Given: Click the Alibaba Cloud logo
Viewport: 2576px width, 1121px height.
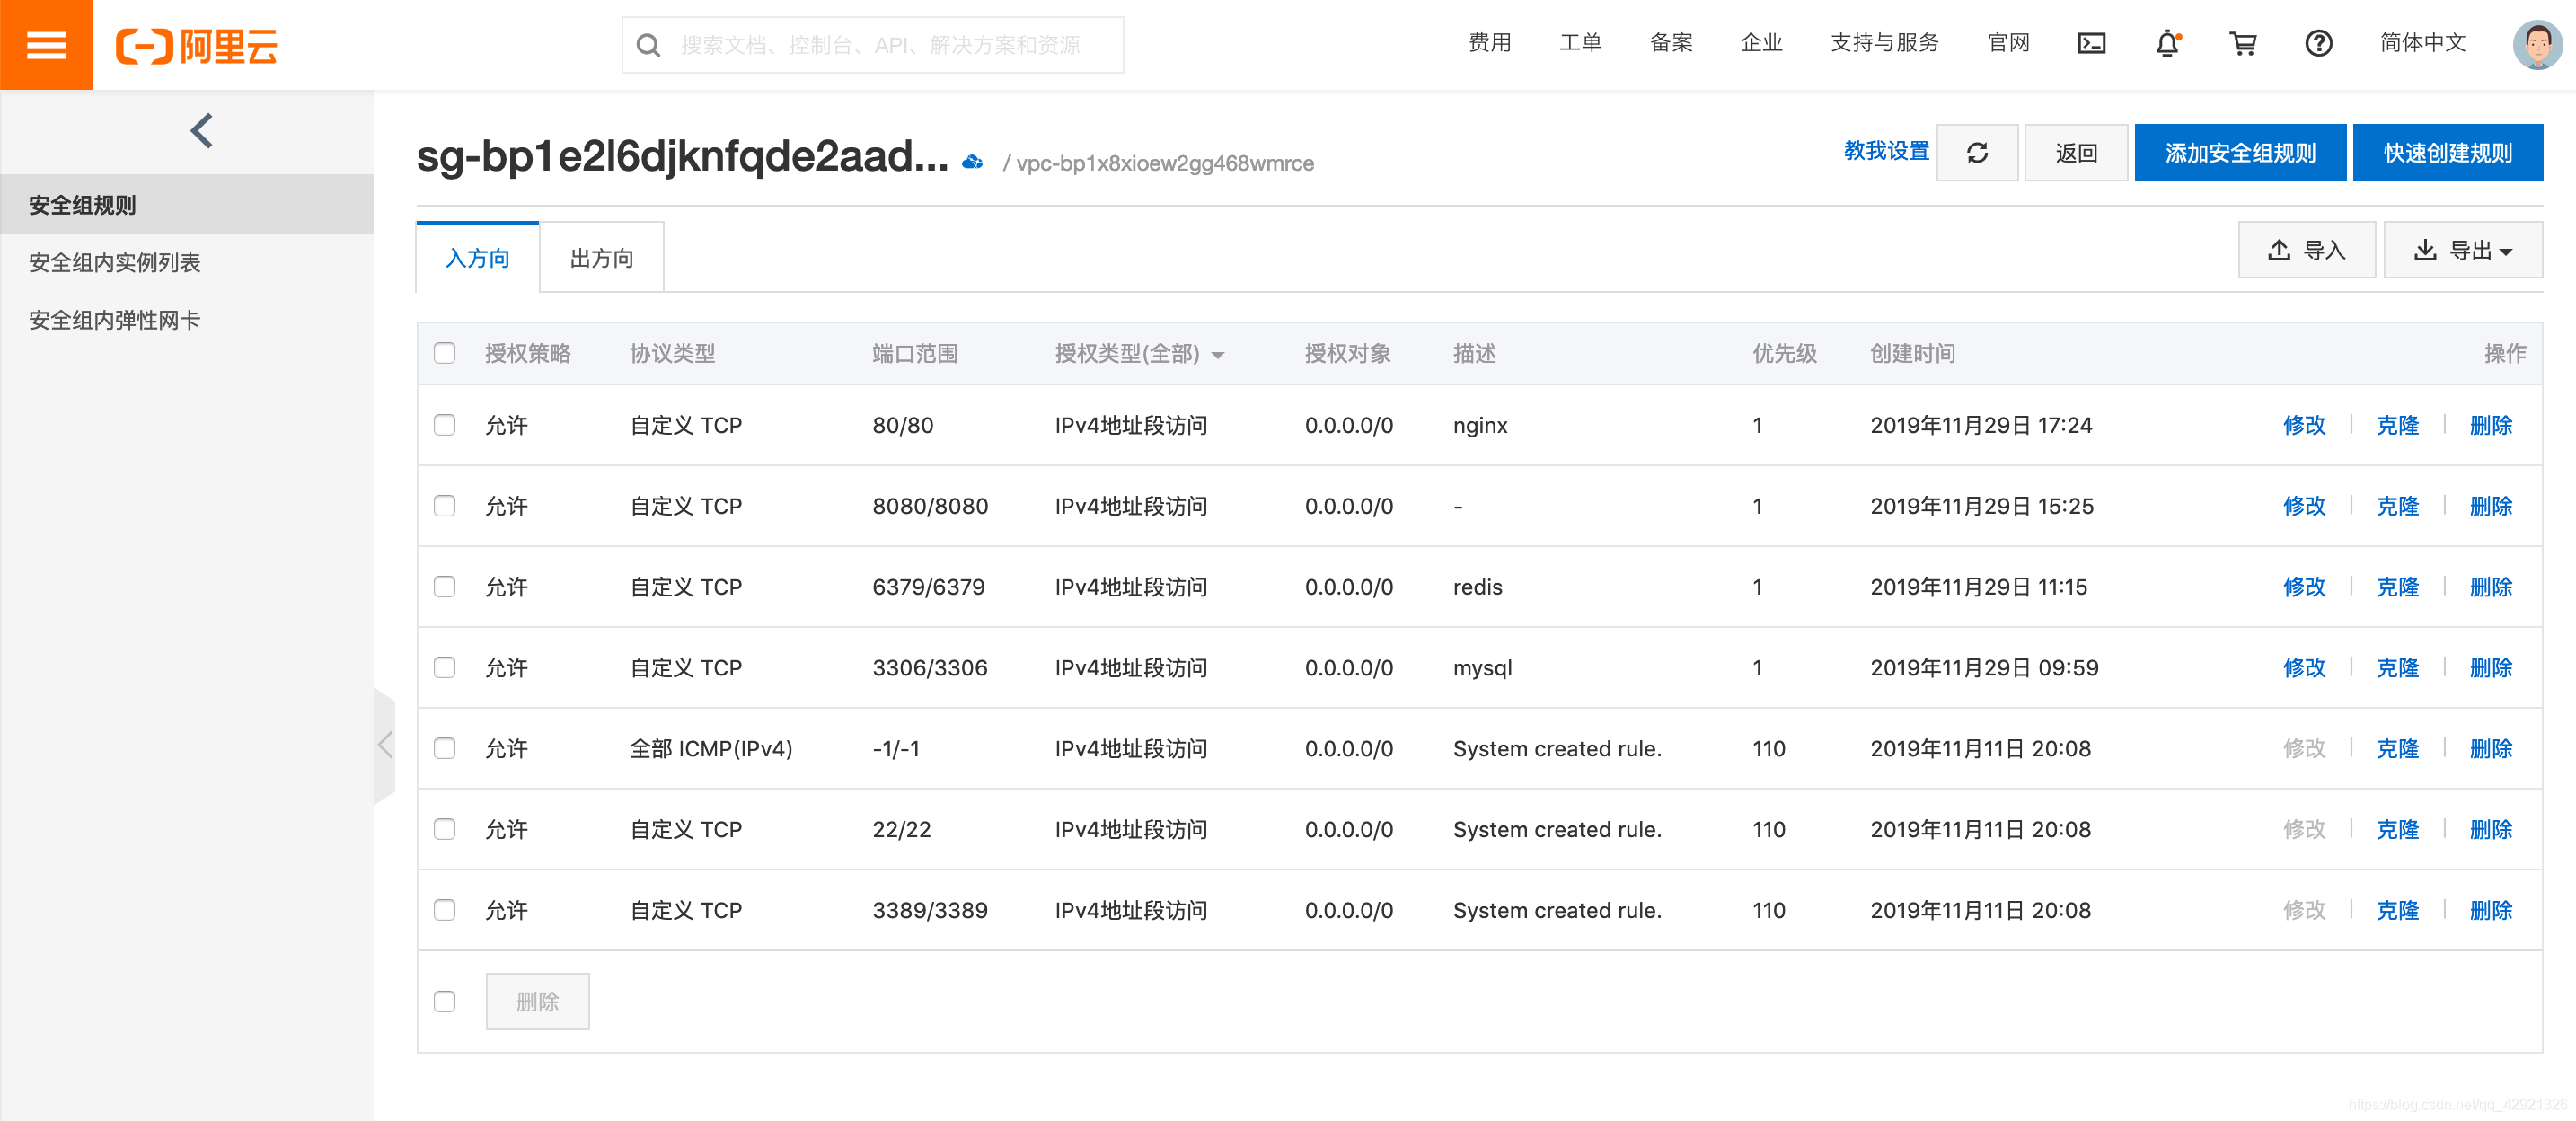Looking at the screenshot, I should point(197,46).
